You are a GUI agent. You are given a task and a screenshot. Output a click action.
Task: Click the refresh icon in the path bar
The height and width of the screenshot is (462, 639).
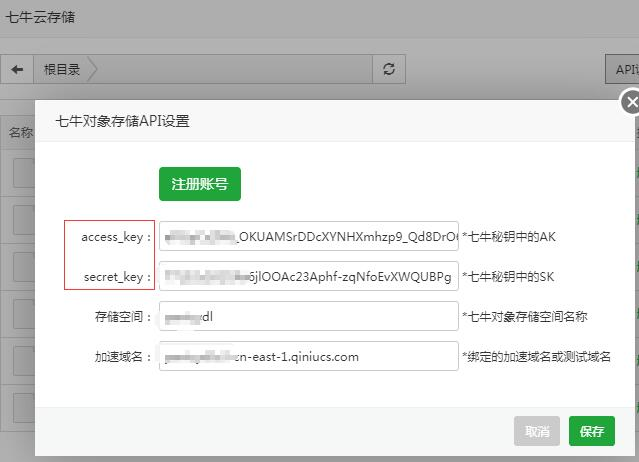388,70
